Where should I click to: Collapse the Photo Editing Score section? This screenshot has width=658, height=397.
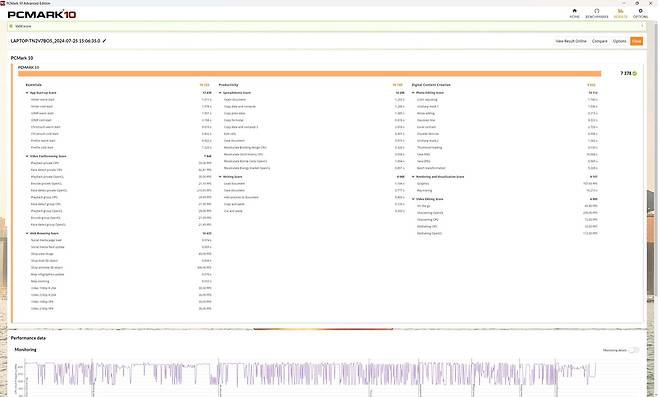click(x=413, y=93)
